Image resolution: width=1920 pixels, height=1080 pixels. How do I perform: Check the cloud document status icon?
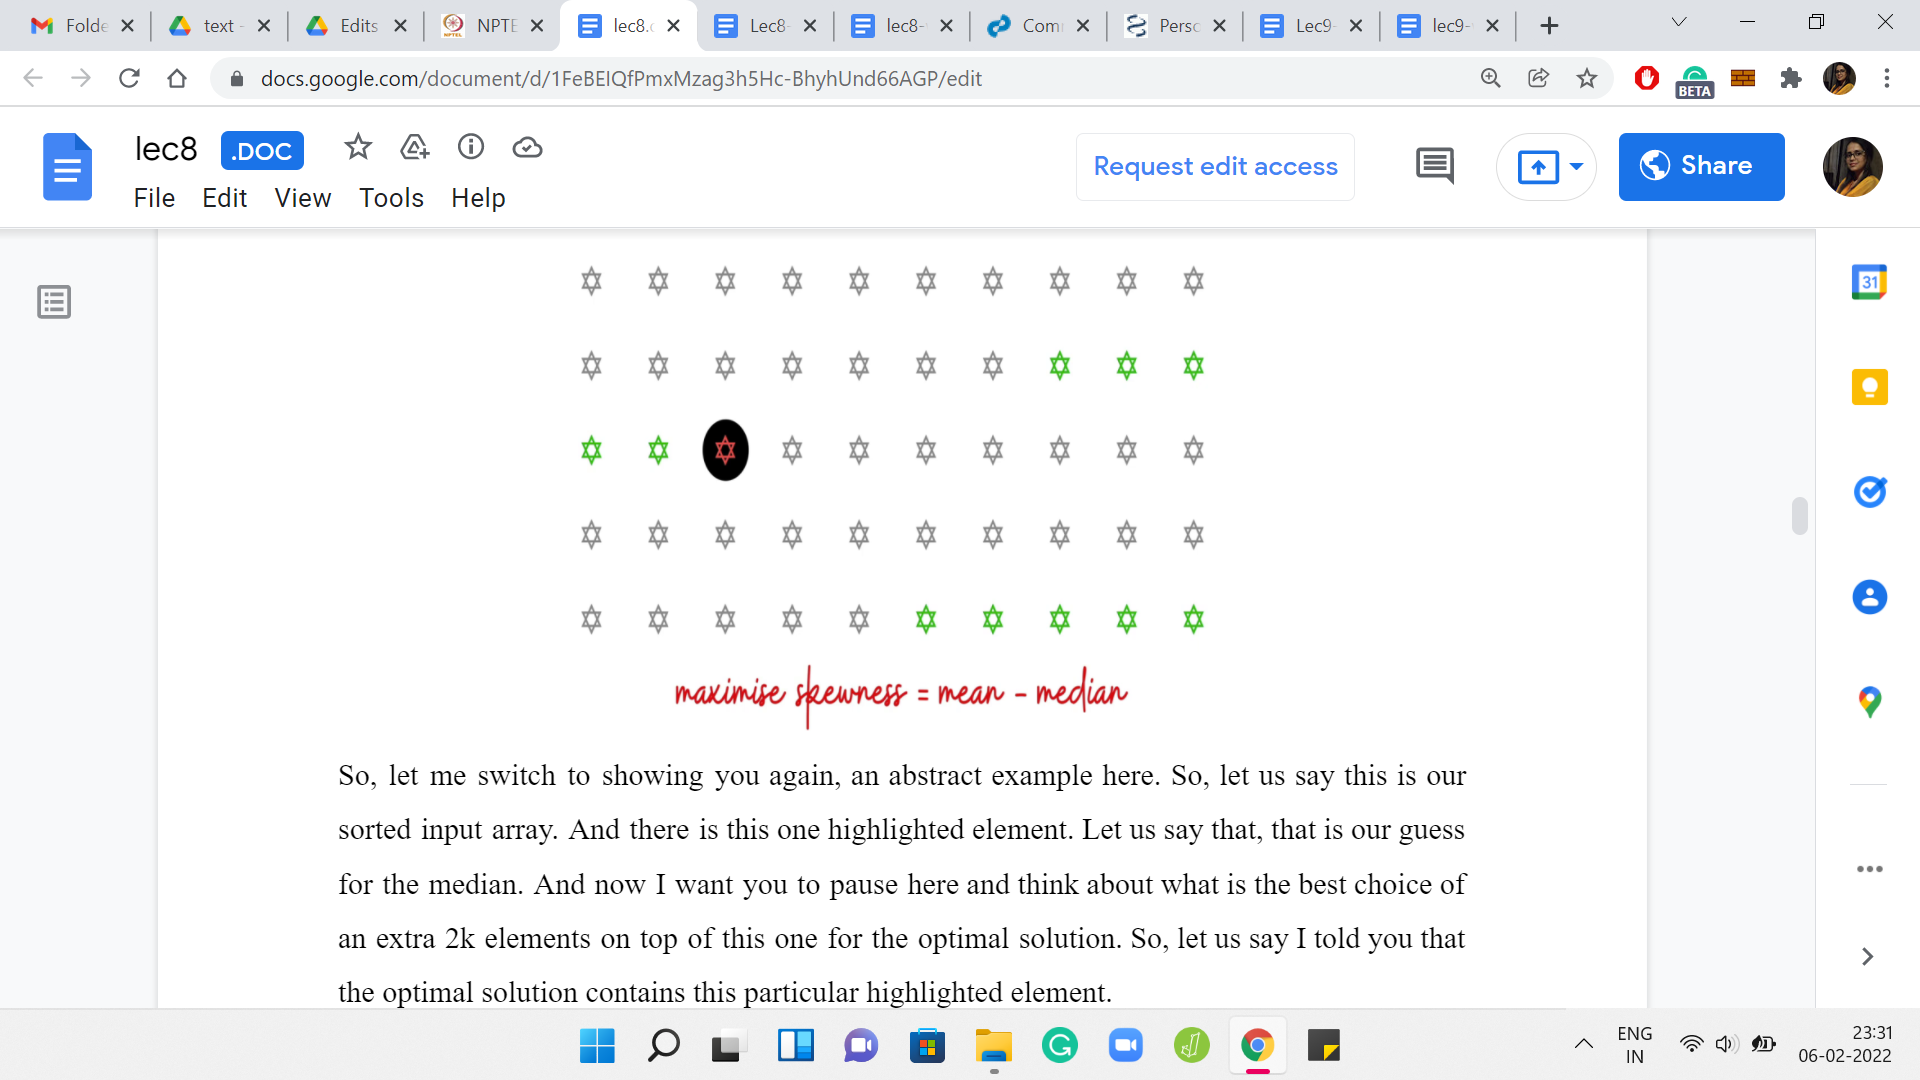click(x=527, y=148)
